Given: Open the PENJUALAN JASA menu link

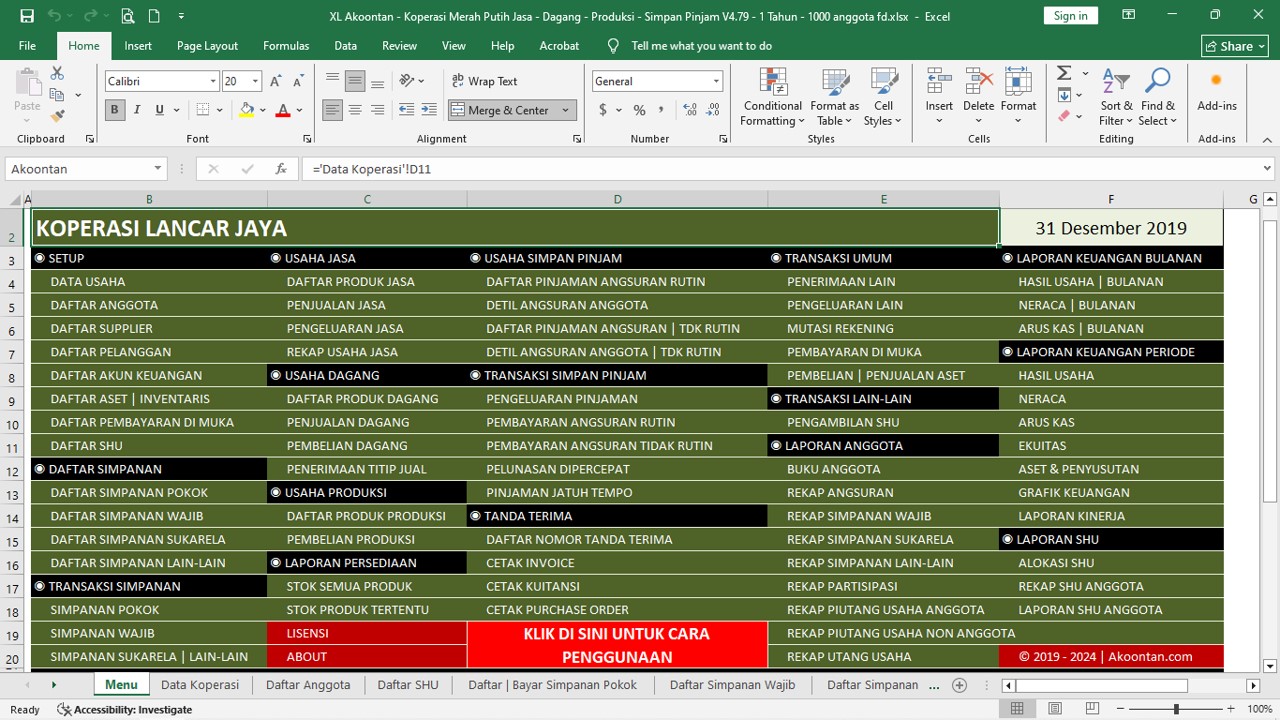Looking at the screenshot, I should pos(336,305).
